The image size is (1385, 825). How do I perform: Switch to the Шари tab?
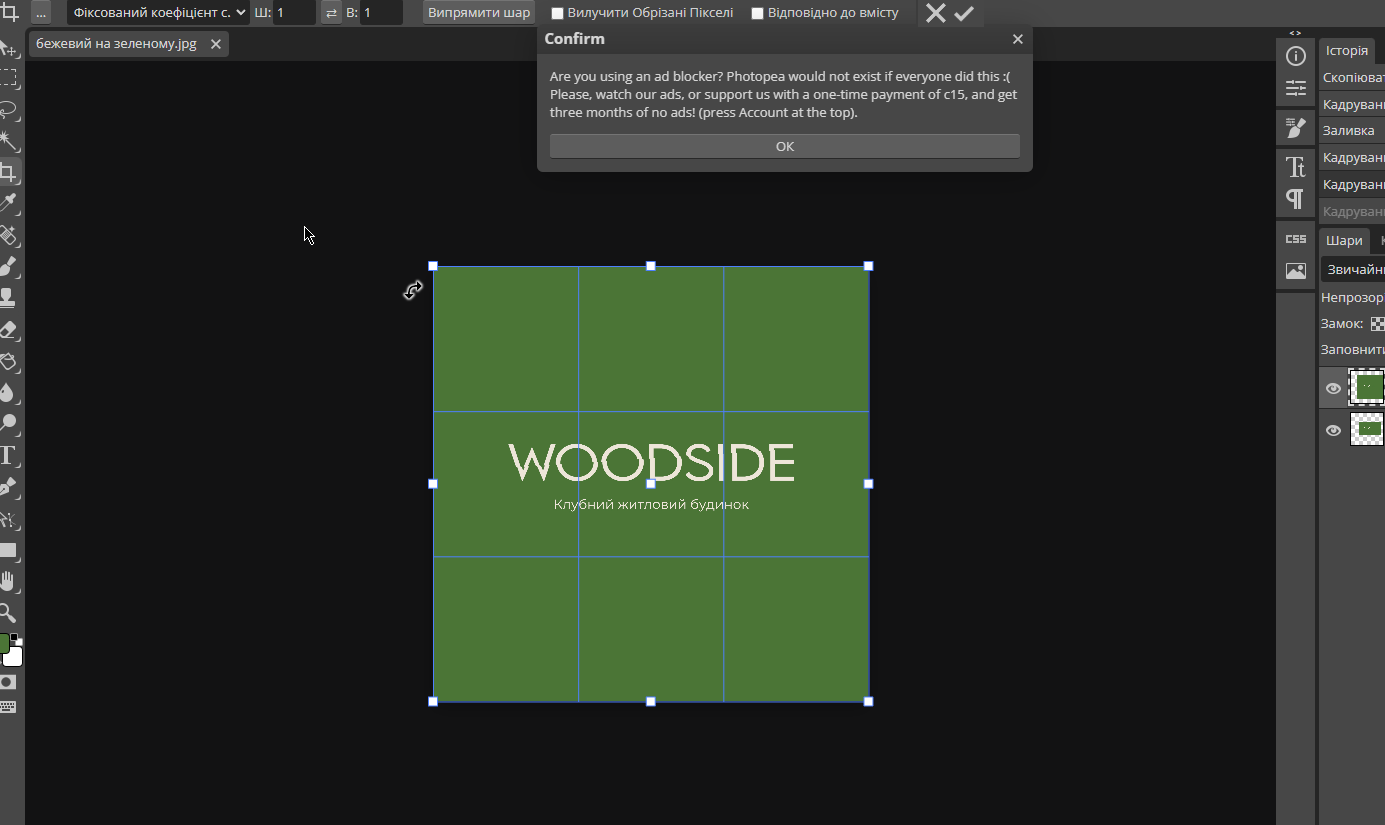pos(1344,241)
